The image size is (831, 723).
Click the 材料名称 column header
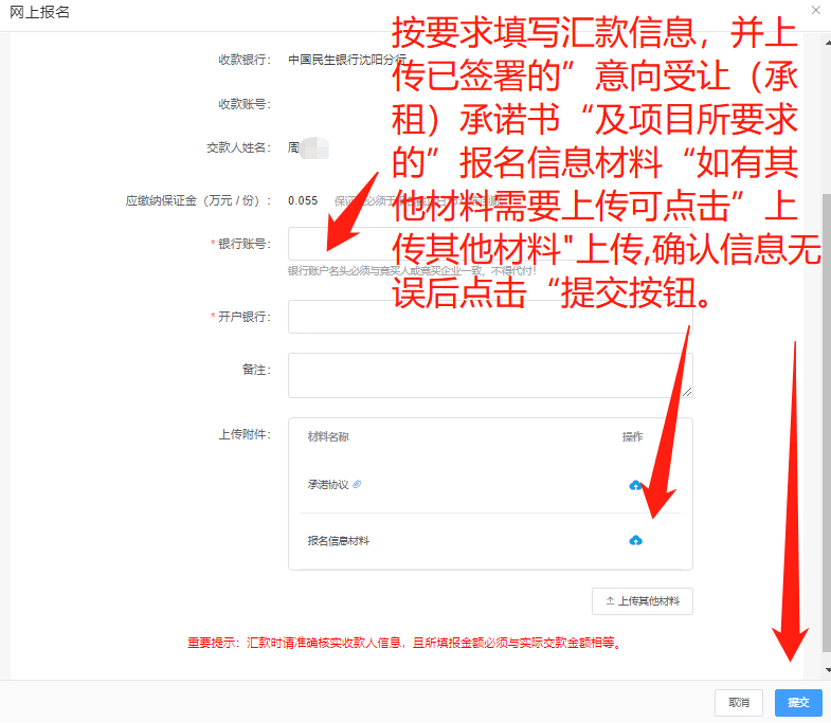(x=328, y=437)
